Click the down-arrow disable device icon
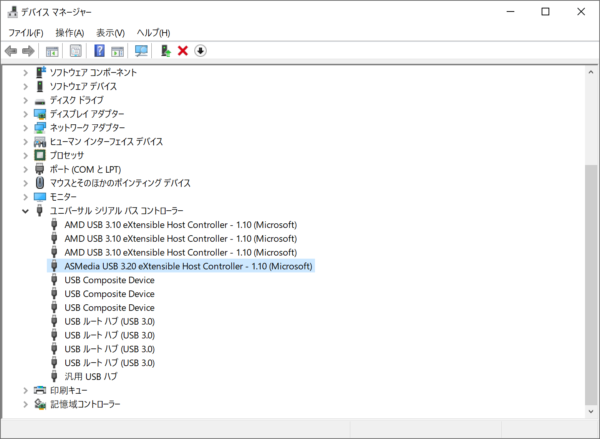Screen dimensions: 600x439 click(x=201, y=51)
